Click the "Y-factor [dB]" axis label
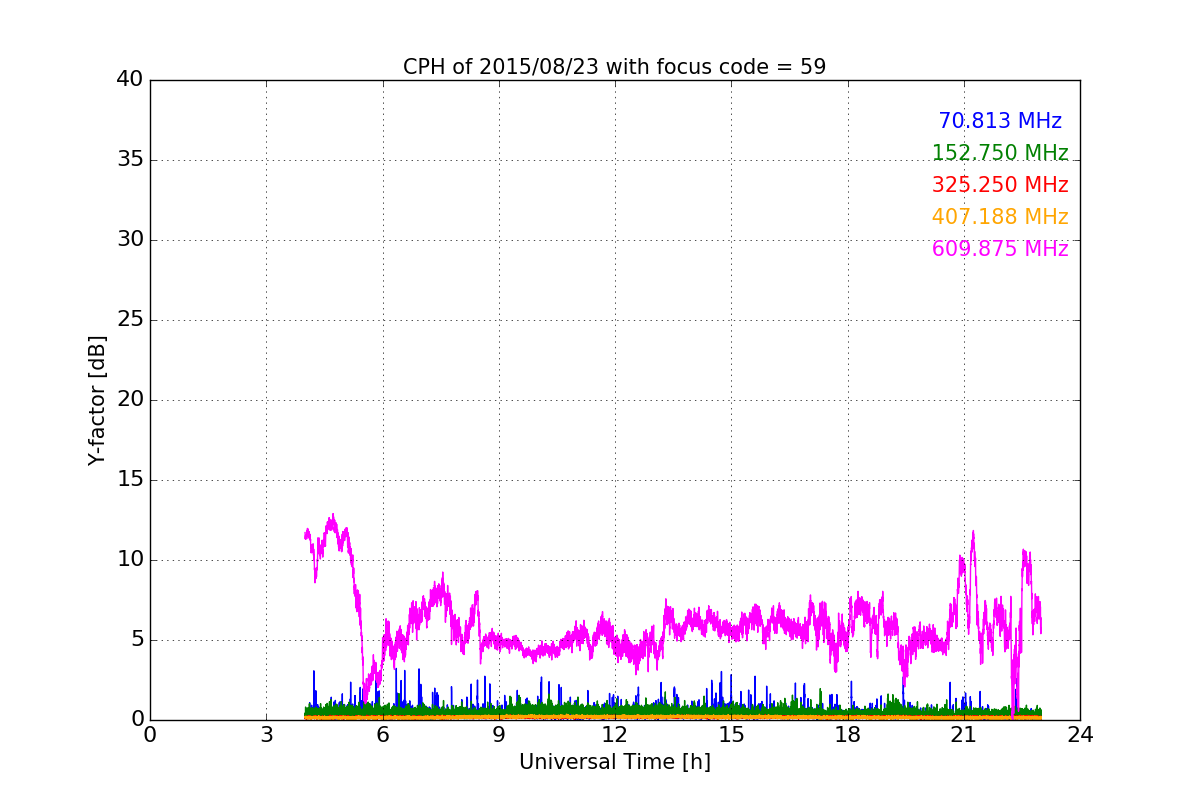 (x=97, y=400)
